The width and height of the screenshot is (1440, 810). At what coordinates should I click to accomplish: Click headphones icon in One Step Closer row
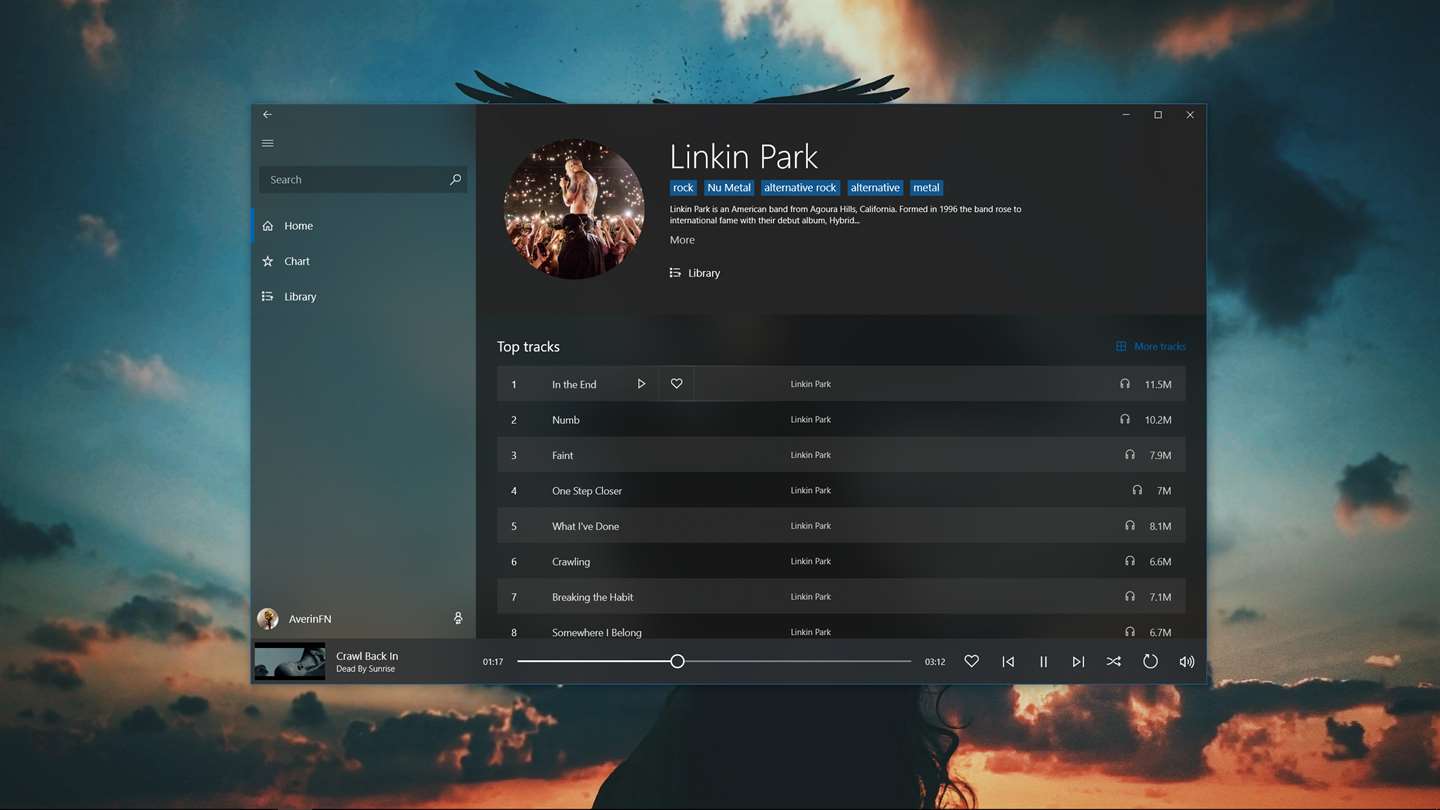click(x=1137, y=491)
